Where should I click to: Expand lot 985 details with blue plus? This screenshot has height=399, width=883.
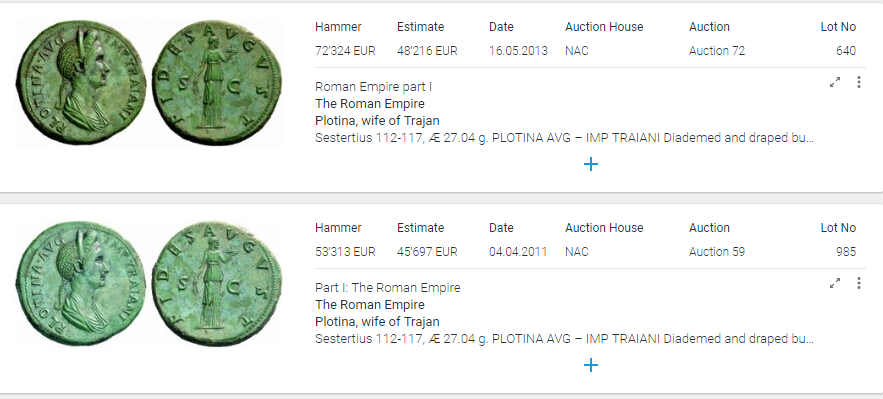[x=591, y=365]
